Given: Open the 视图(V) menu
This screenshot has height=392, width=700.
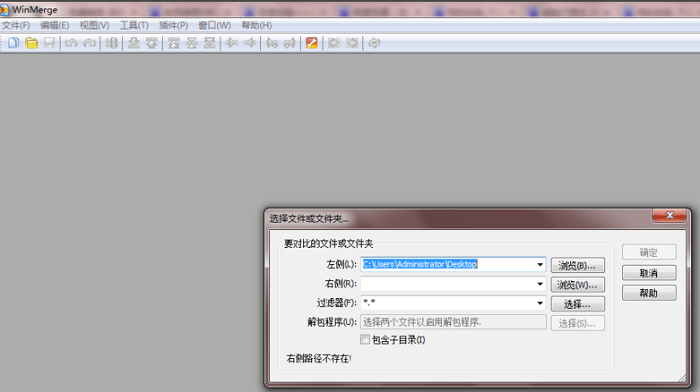Looking at the screenshot, I should 94,25.
